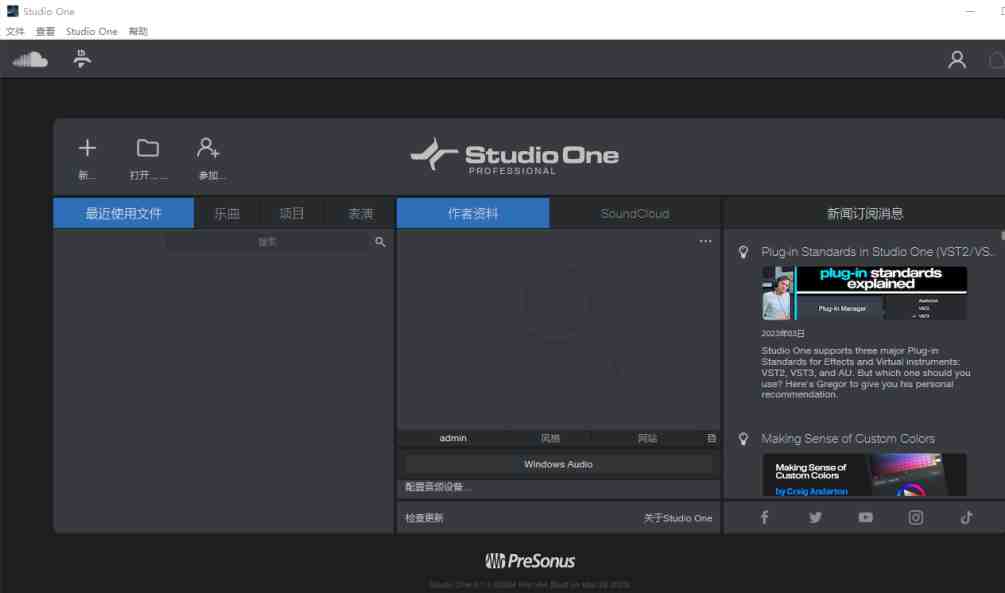Click the Instagram icon in footer

click(x=915, y=517)
